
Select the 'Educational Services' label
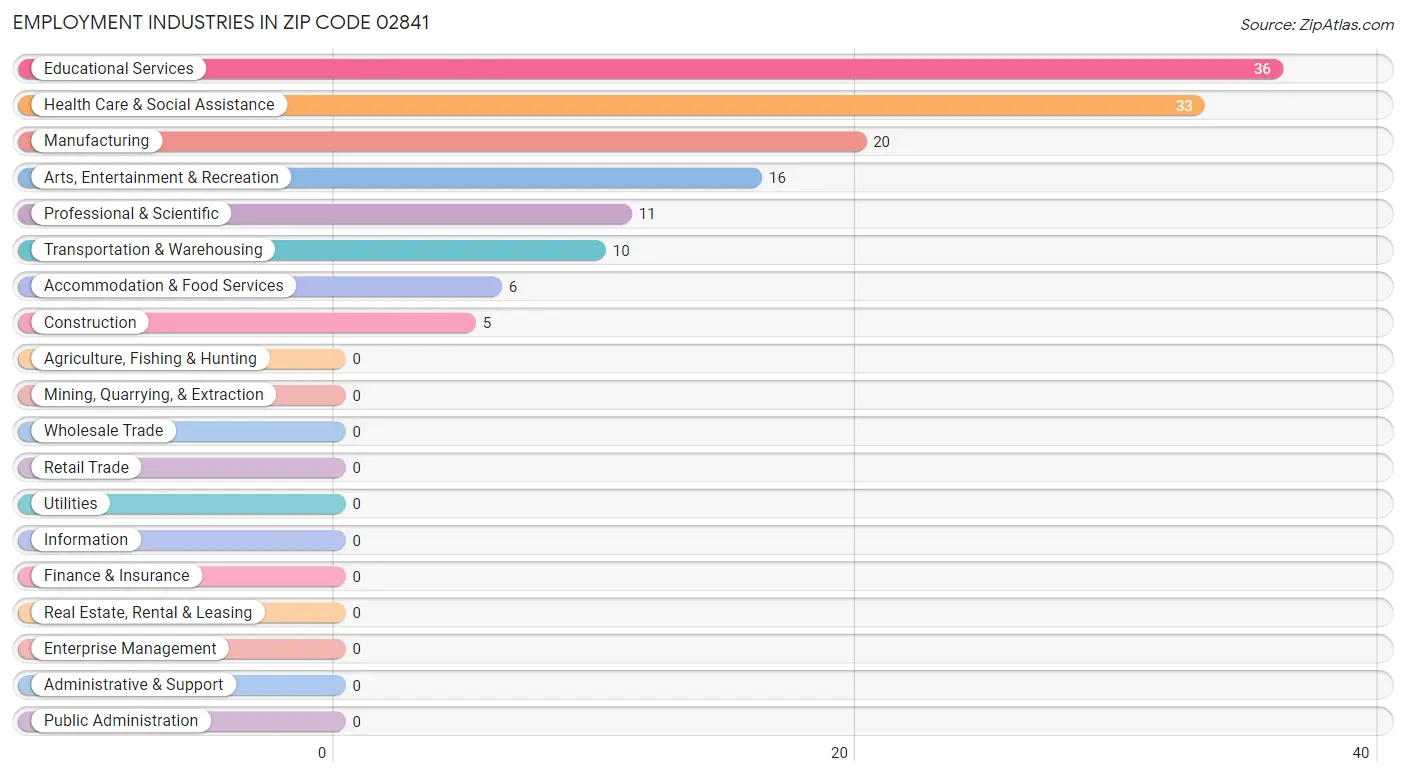119,69
